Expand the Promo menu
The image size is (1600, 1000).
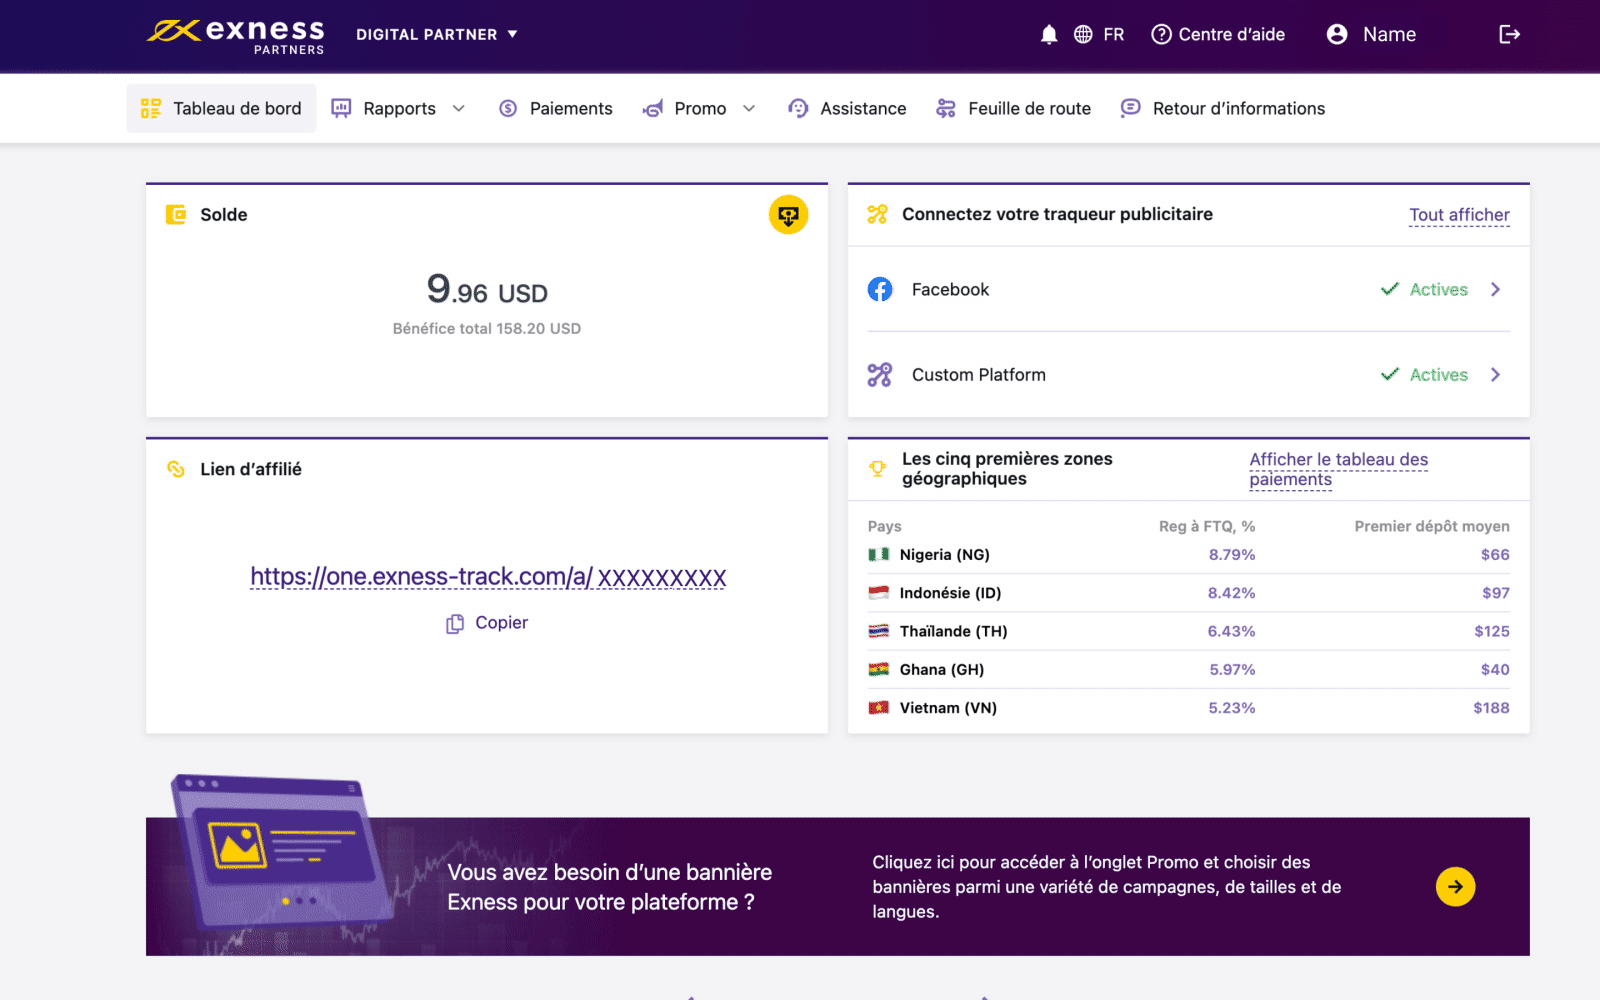(x=700, y=109)
